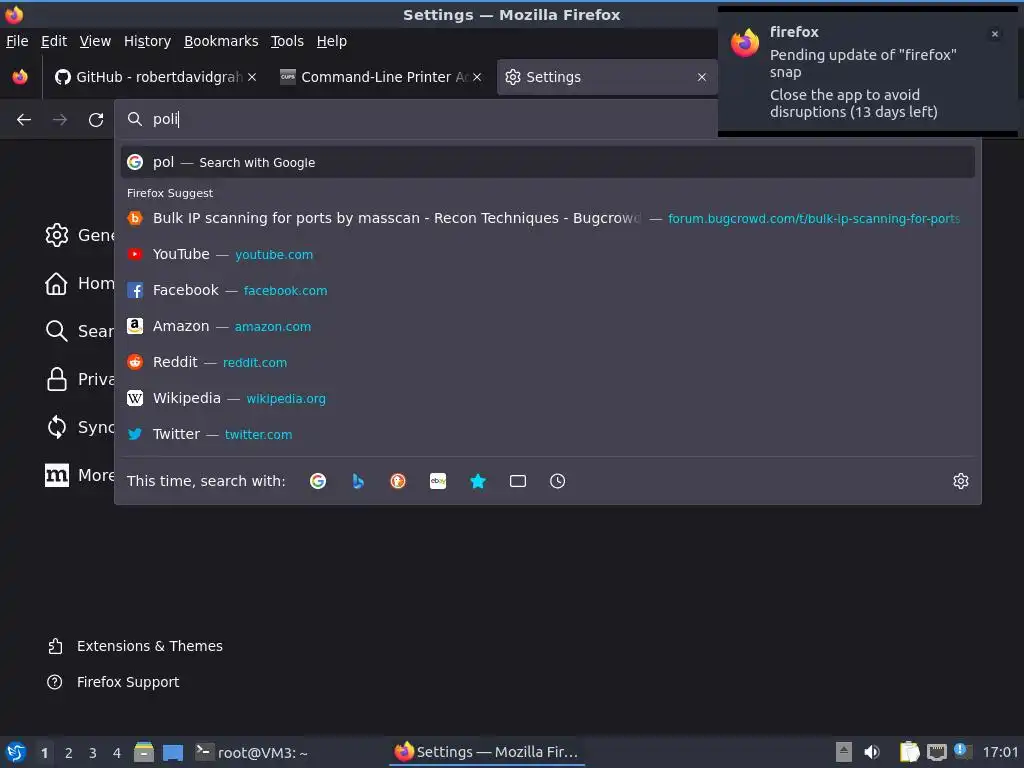
Task: Click Extensions & Themes puzzle icon
Action: (55, 646)
